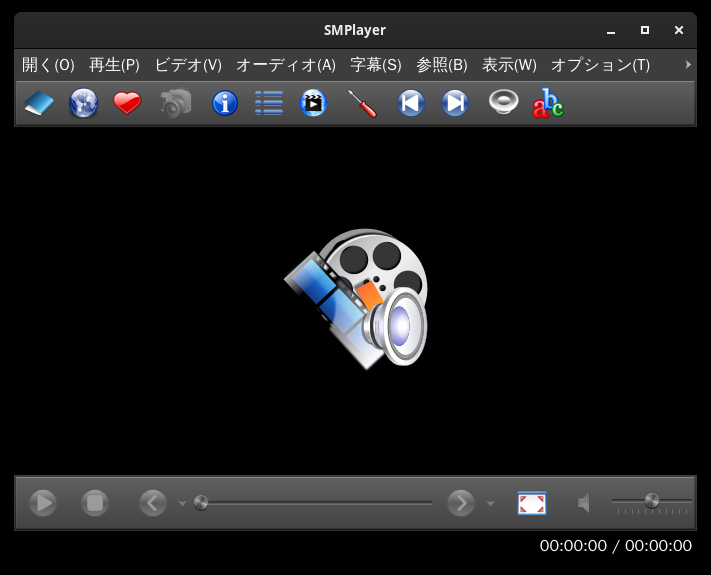Open the オーディオ(A) menu
This screenshot has width=711, height=575.
click(286, 65)
